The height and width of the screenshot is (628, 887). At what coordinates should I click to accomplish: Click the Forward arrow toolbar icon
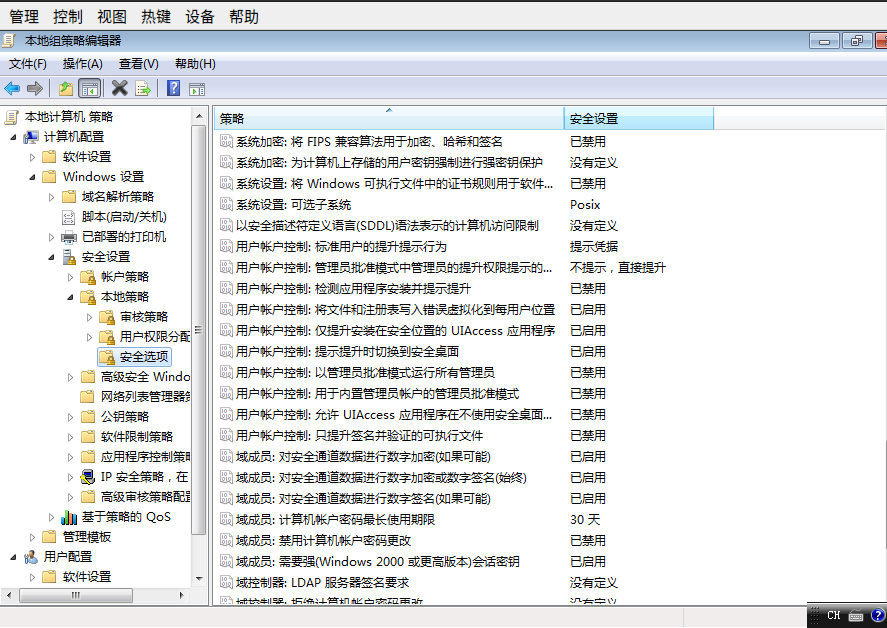pos(35,88)
